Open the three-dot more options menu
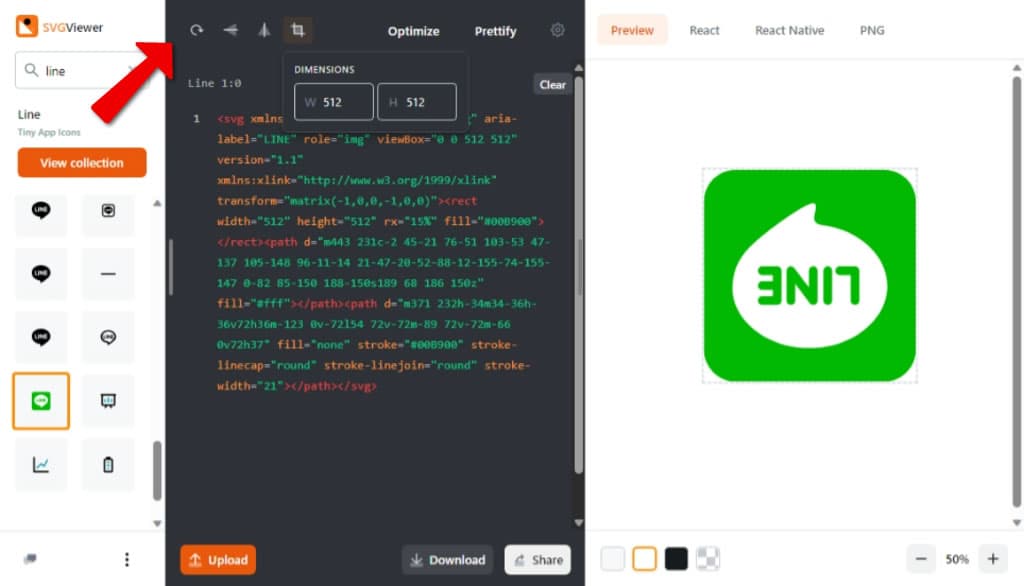Image resolution: width=1024 pixels, height=586 pixels. 127,559
